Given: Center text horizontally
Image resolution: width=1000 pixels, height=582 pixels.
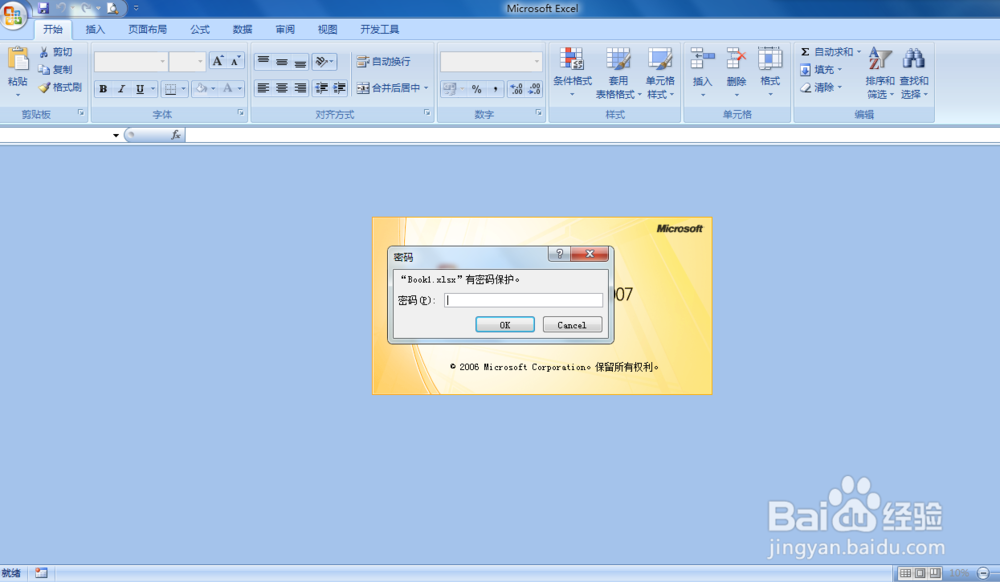Looking at the screenshot, I should click(x=282, y=88).
